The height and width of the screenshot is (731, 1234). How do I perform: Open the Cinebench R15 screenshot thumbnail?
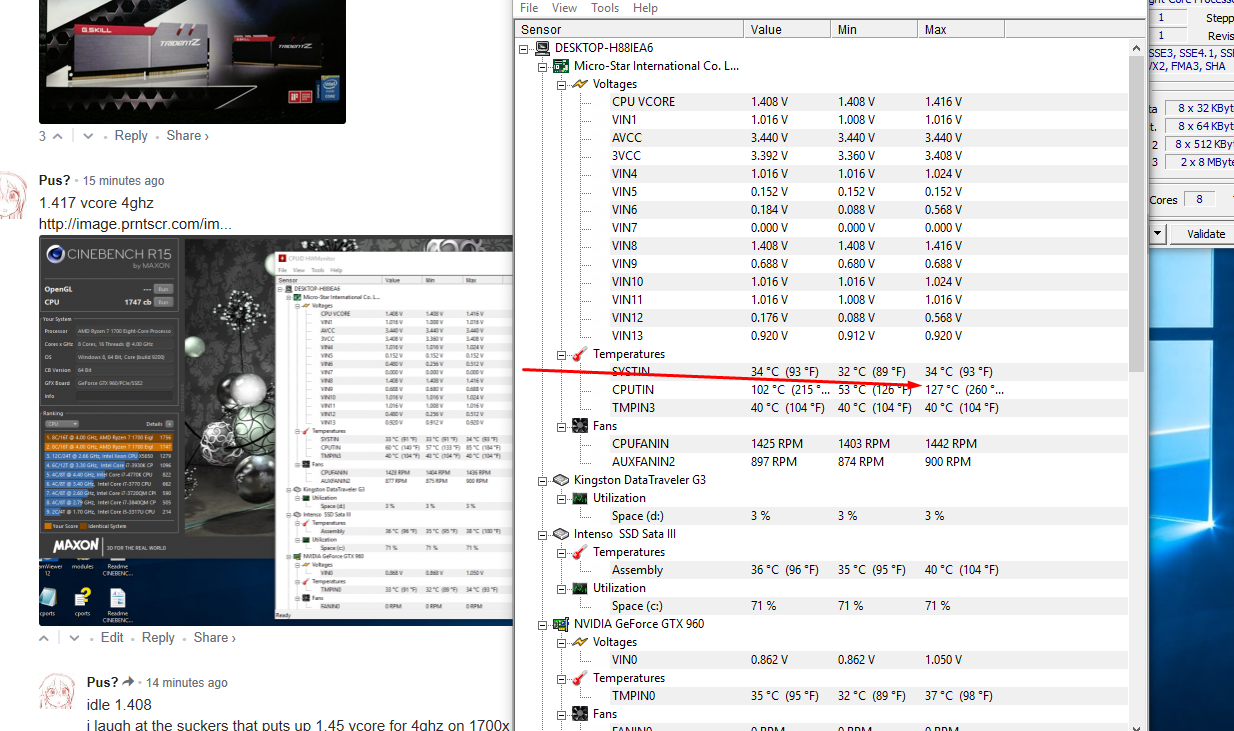pos(276,430)
